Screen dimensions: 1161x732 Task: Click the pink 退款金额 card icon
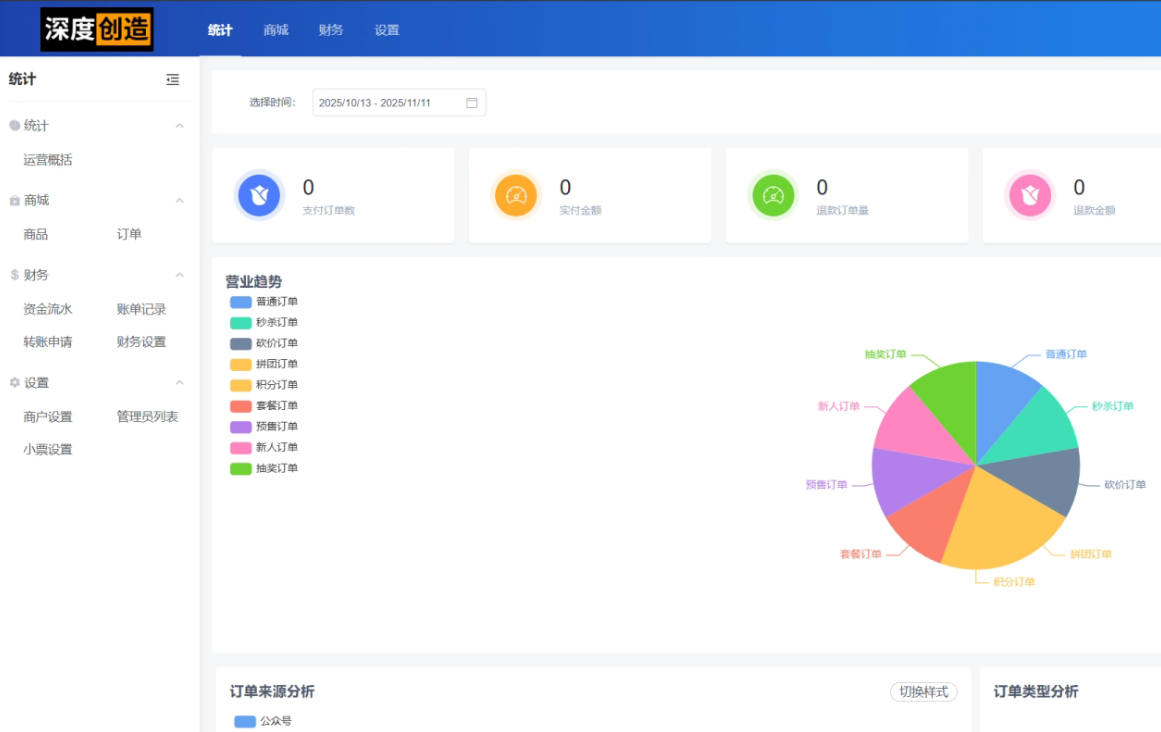tap(1030, 195)
